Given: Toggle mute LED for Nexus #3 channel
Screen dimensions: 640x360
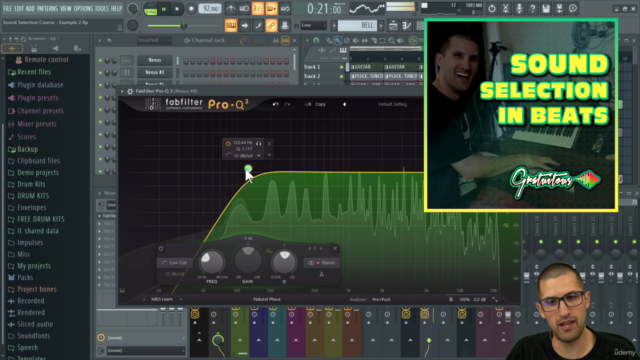Looking at the screenshot, I should [100, 73].
